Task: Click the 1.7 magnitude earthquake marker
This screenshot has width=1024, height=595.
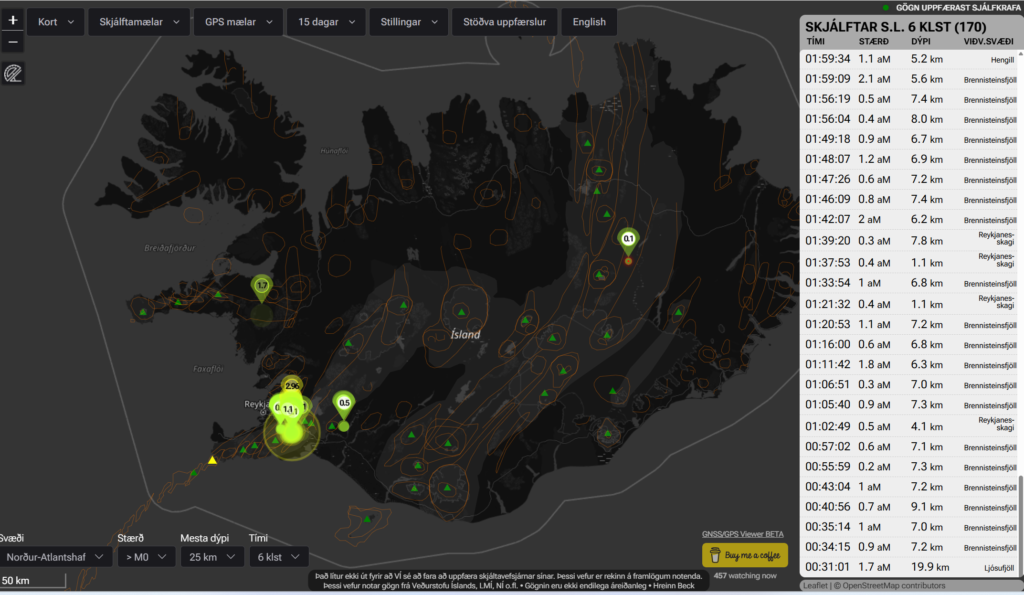Action: pyautogui.click(x=261, y=287)
